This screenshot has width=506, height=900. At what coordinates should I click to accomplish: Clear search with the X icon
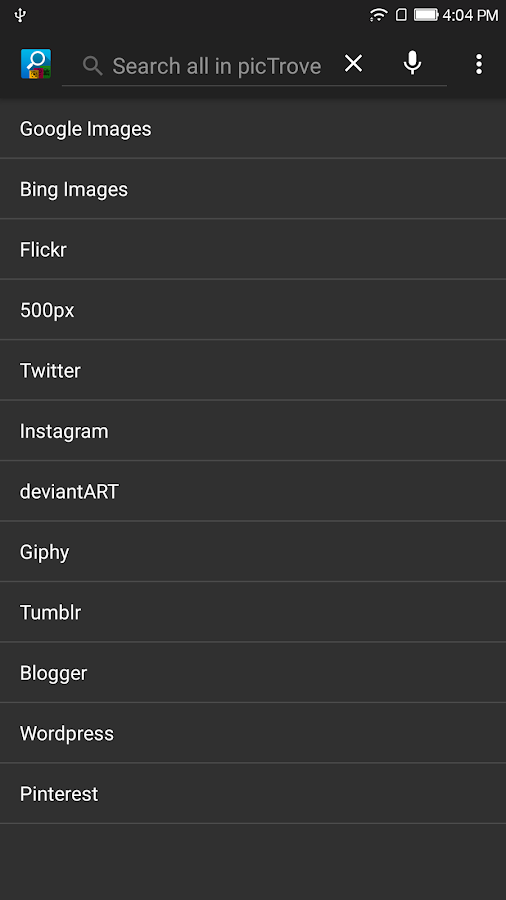[x=353, y=64]
